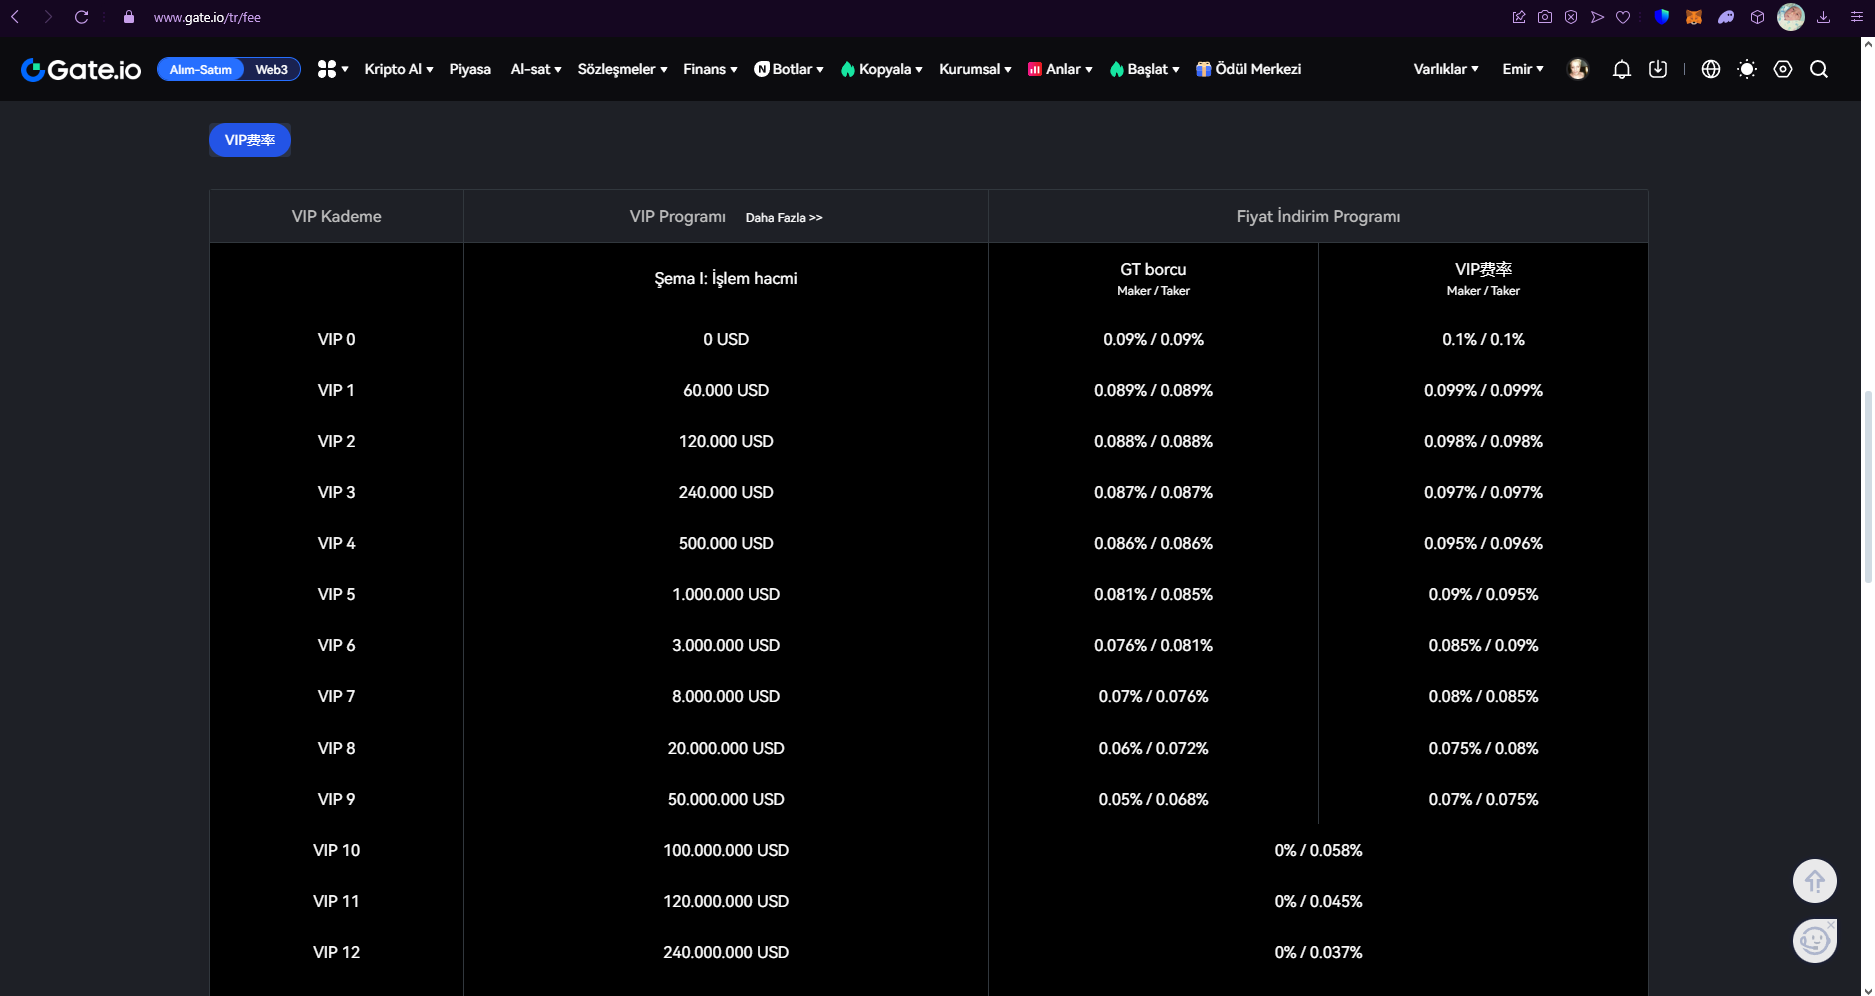Open the support chat face icon
This screenshot has height=996, width=1875.
click(x=1814, y=941)
